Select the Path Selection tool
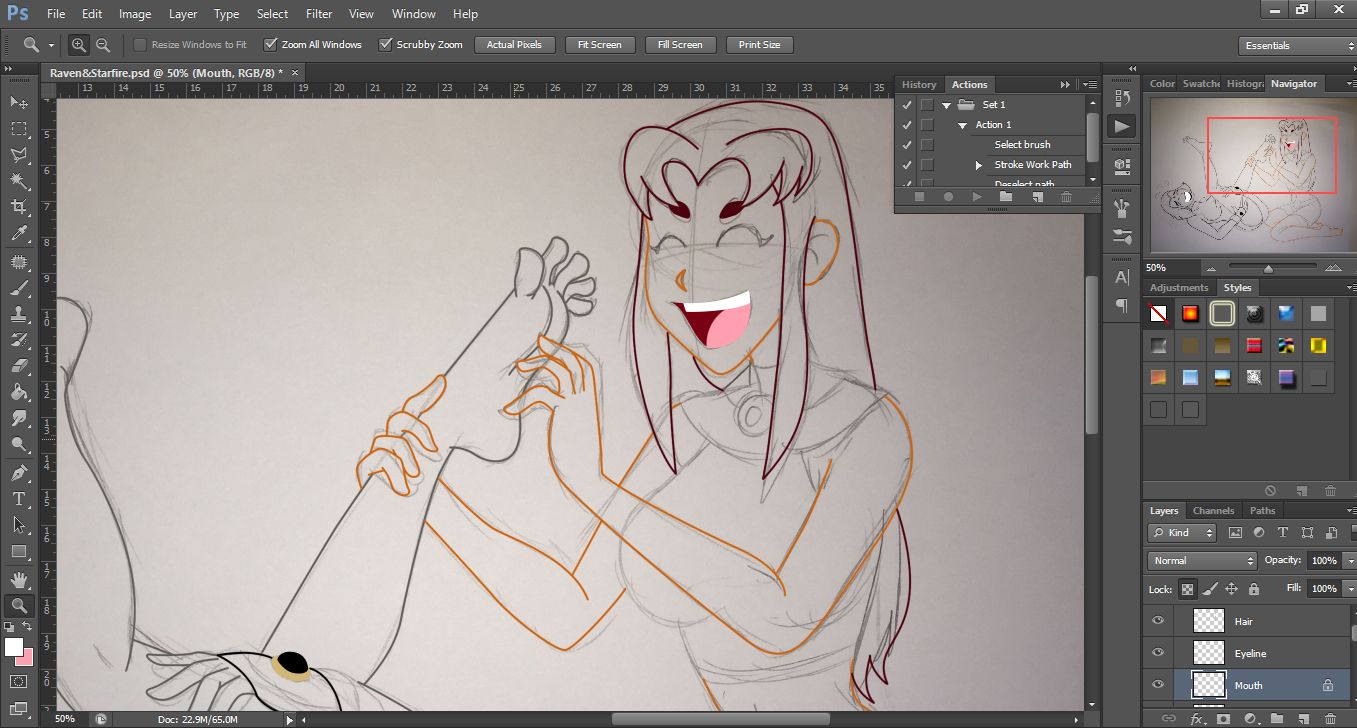Viewport: 1357px width, 728px height. (x=19, y=525)
